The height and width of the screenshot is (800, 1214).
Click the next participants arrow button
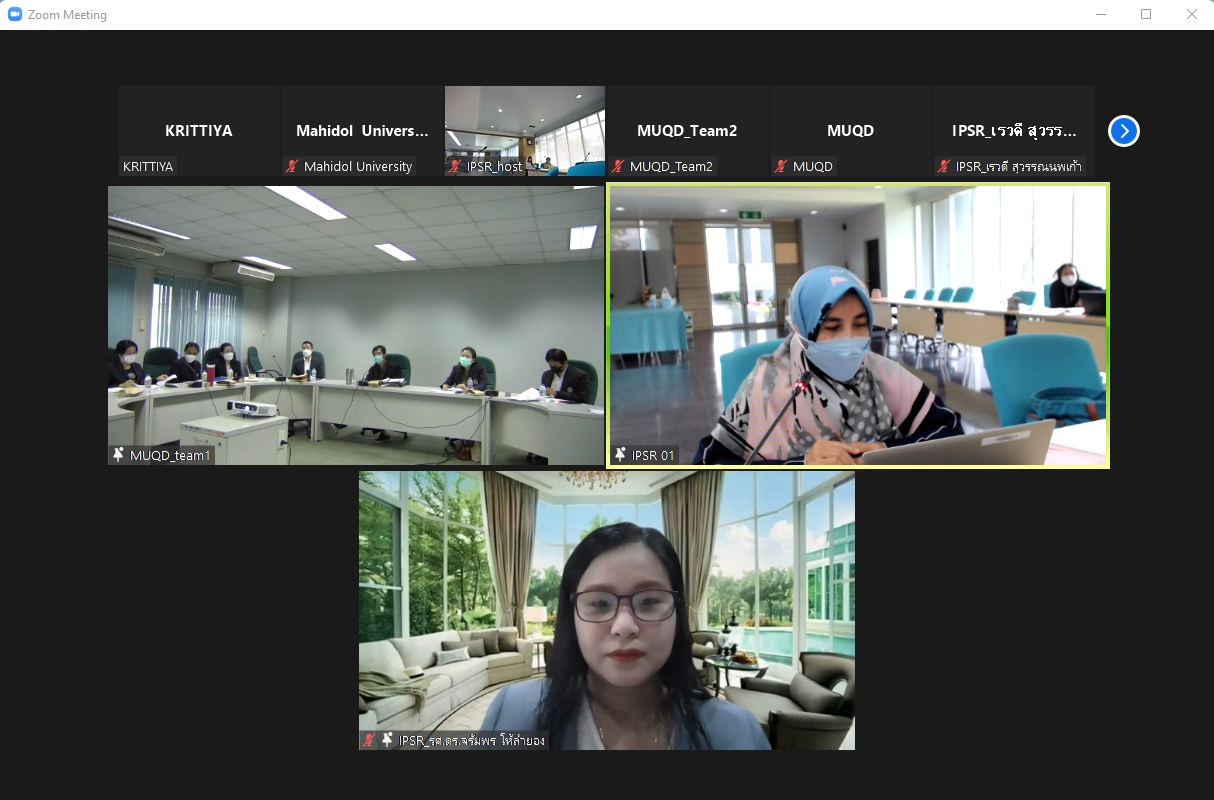1123,131
